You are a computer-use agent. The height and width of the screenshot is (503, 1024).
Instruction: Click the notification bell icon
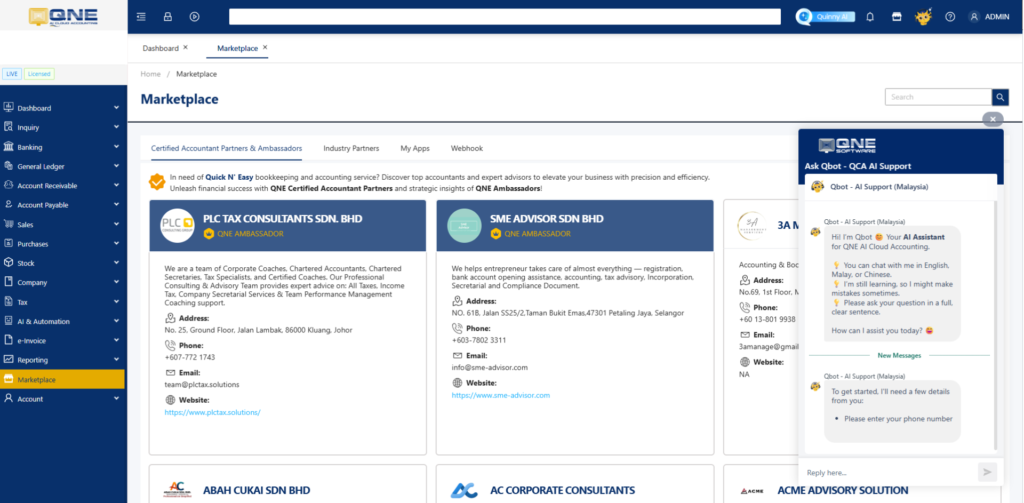[869, 16]
